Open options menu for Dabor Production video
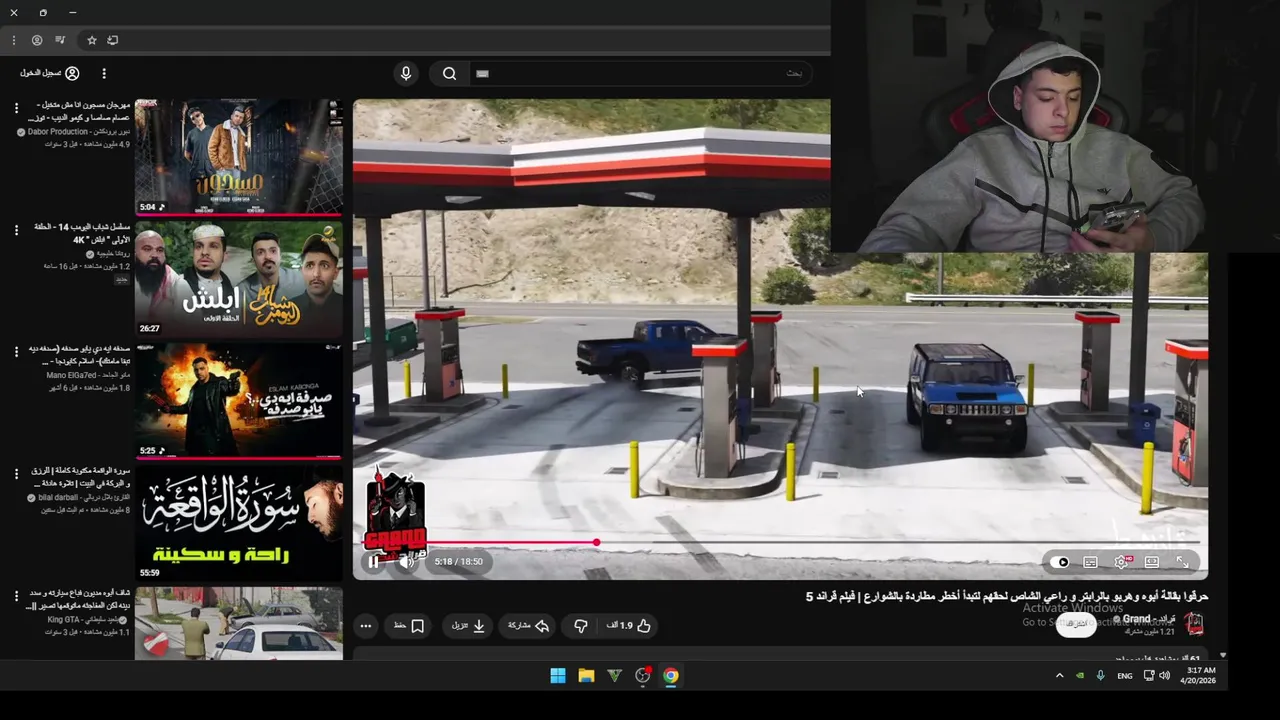1280x720 pixels. click(16, 107)
